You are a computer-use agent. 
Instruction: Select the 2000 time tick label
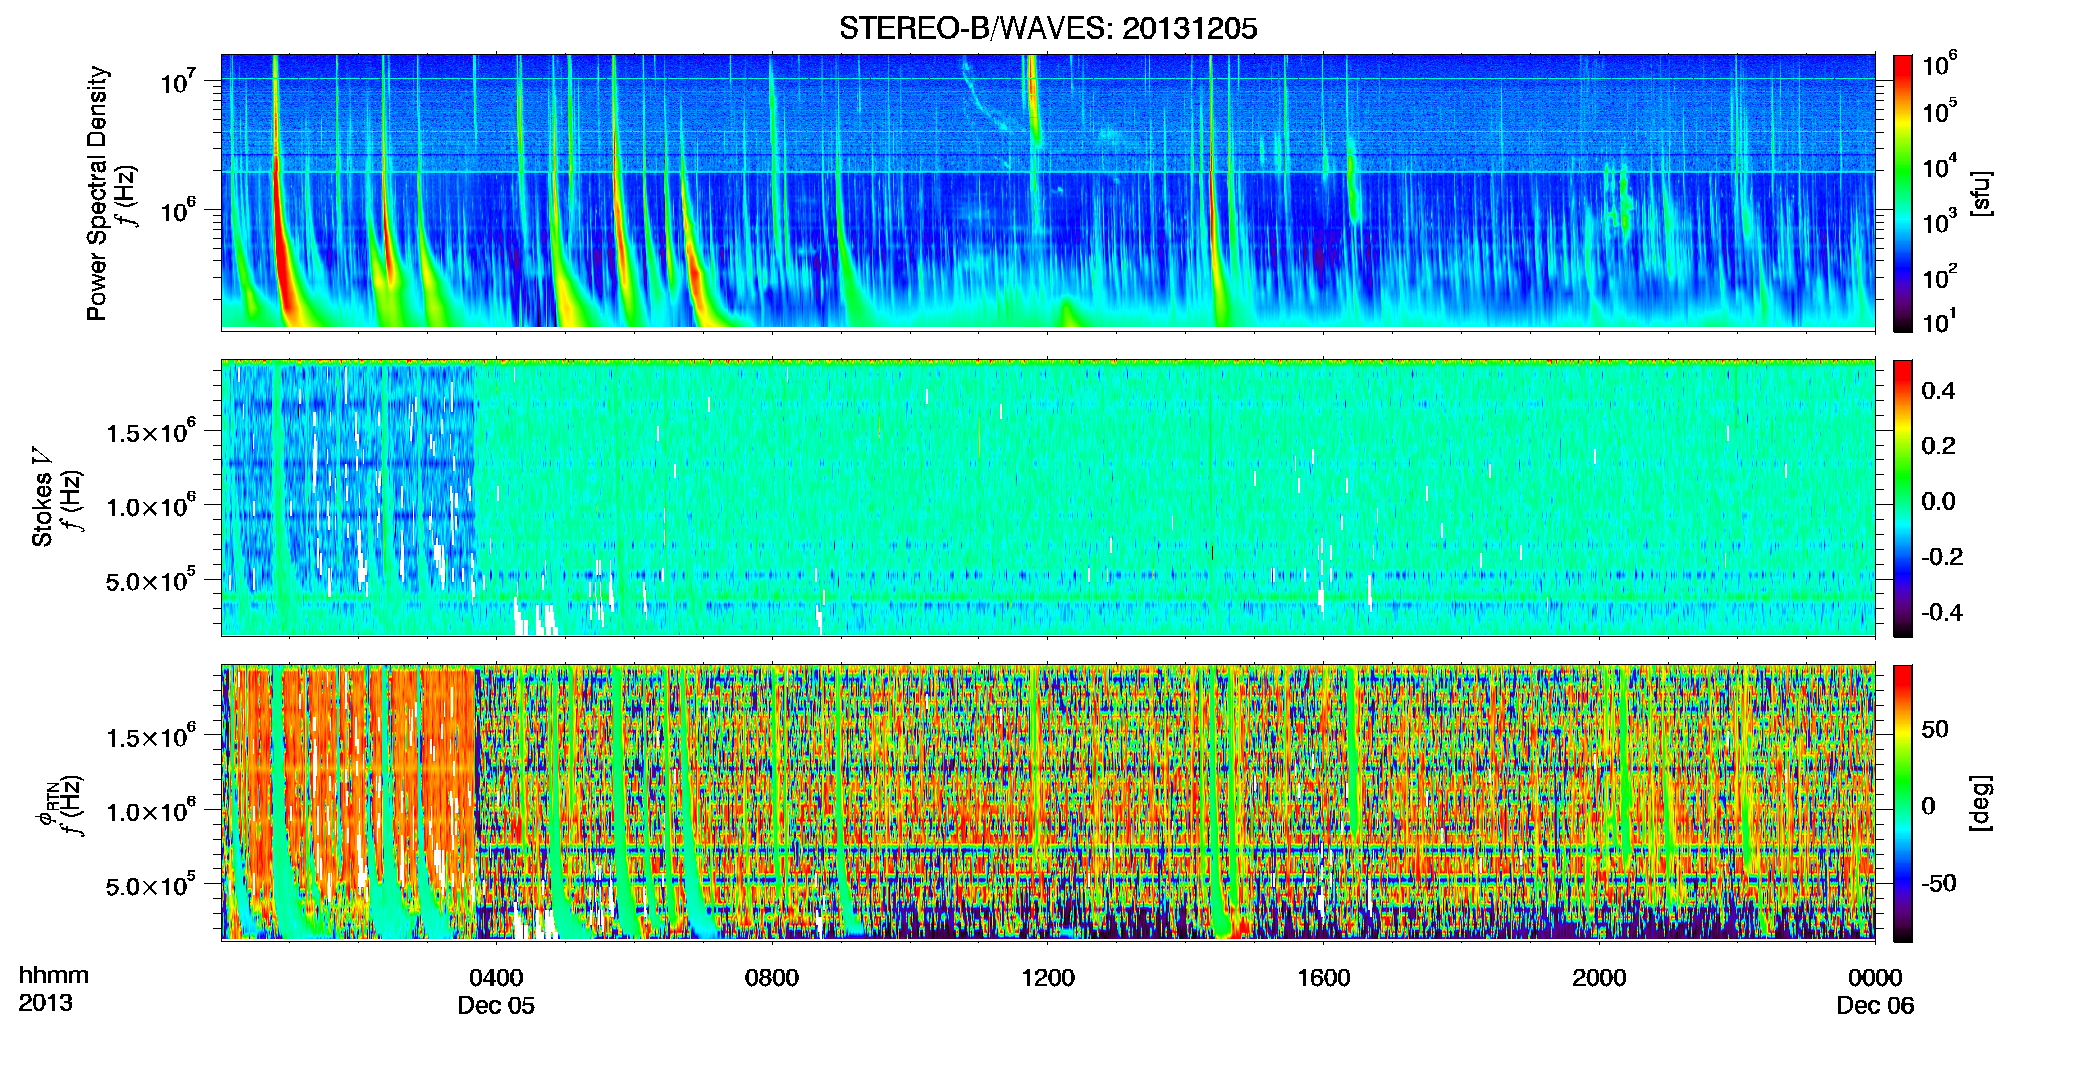click(1599, 977)
